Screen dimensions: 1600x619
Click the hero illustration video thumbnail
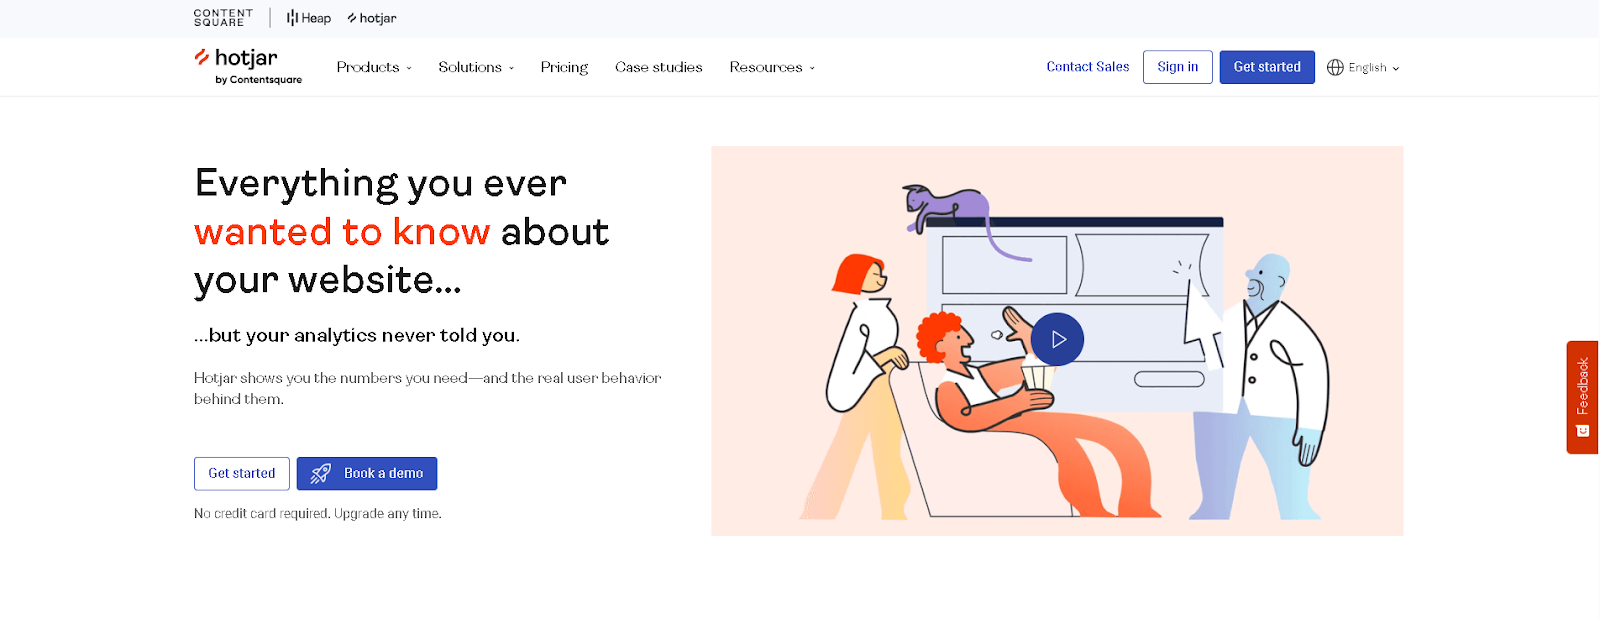[x=1057, y=341]
